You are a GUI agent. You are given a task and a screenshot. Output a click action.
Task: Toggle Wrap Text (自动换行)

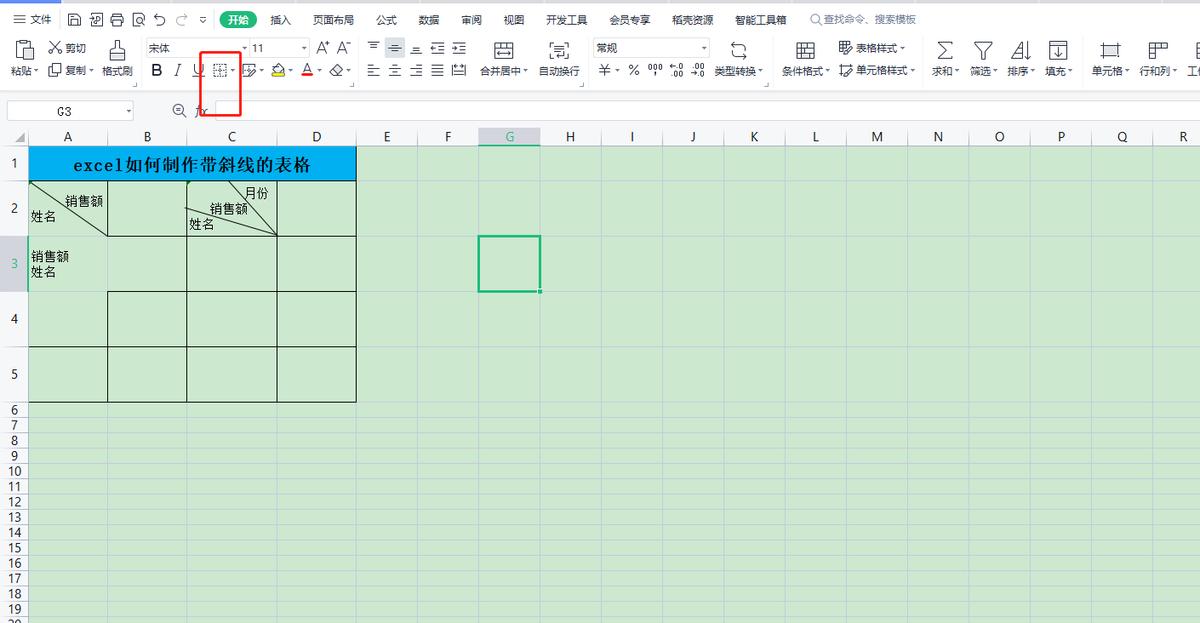tap(559, 50)
